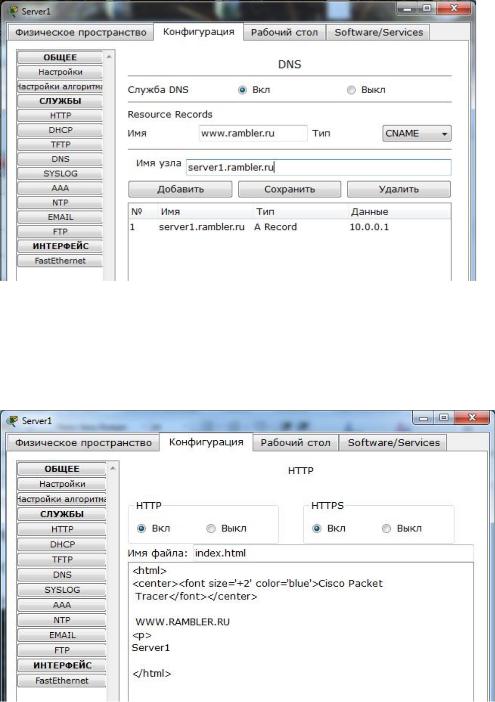Click scroll-up arrow of HTTP window sidebar
This screenshot has height=702, width=495.
tap(113, 469)
